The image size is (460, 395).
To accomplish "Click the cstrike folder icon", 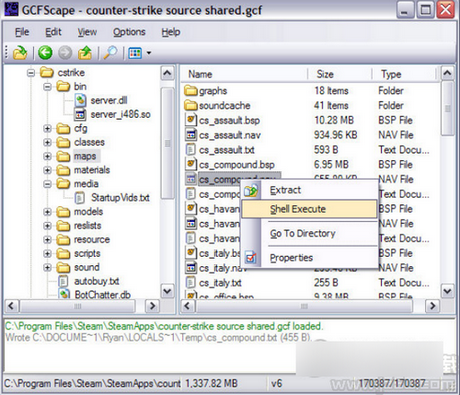I will pos(47,72).
